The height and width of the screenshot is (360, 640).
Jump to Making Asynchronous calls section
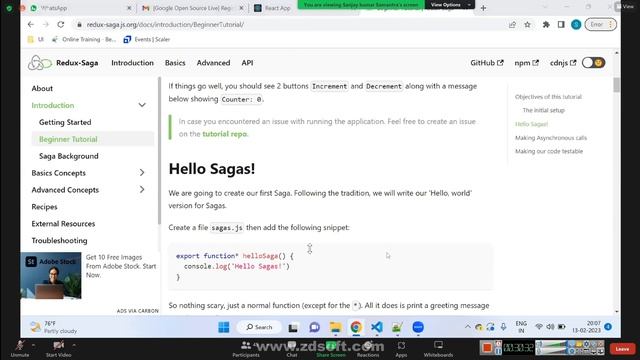551,138
